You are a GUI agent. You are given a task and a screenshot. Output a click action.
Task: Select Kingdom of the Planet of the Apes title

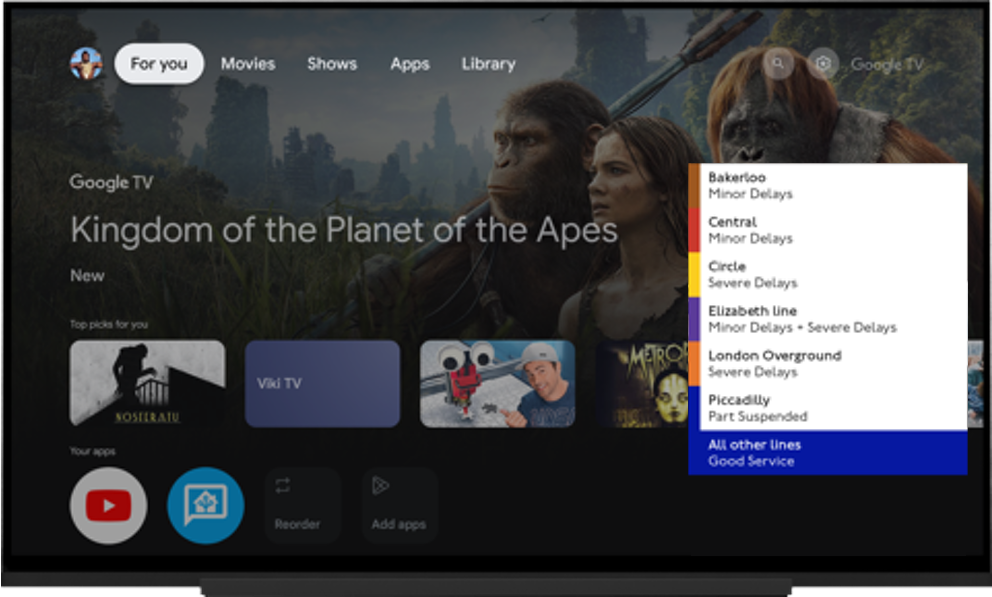pyautogui.click(x=344, y=230)
